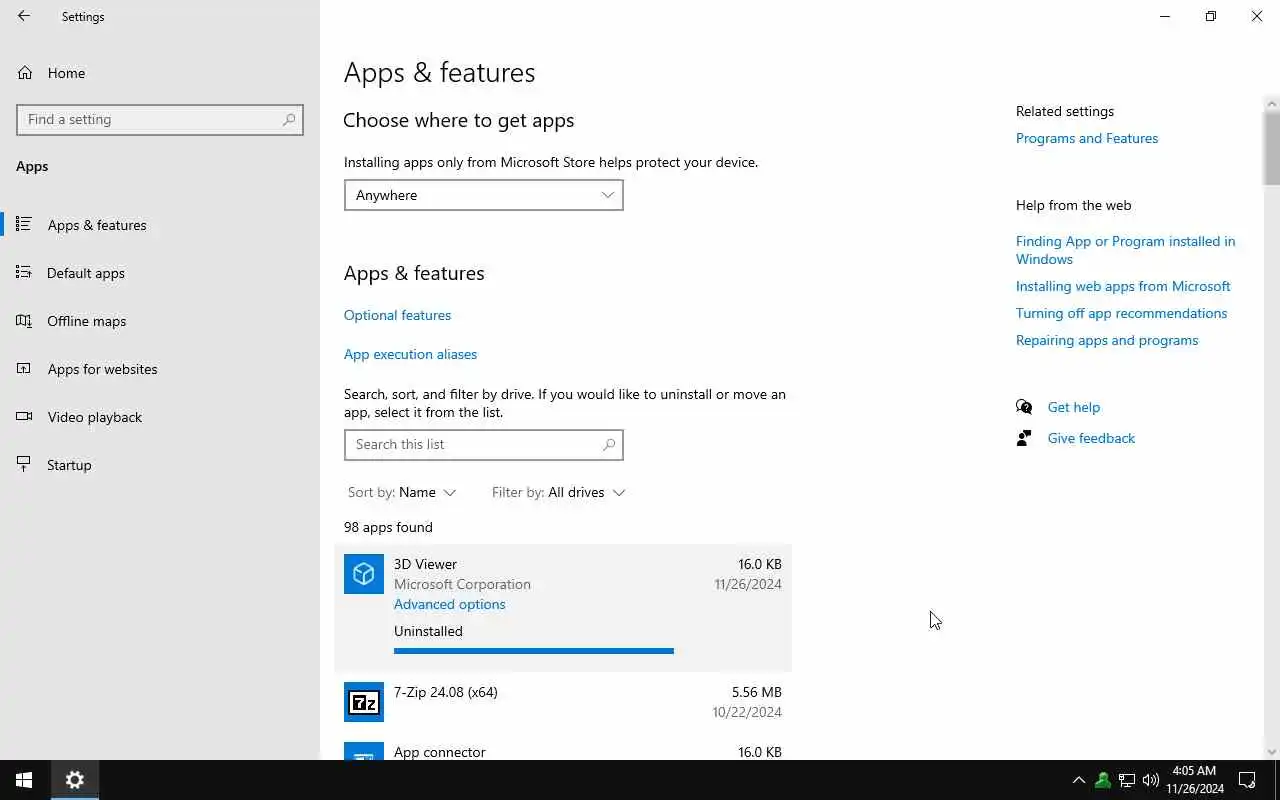This screenshot has width=1280, height=800.
Task: Open Optional features link
Action: point(397,315)
